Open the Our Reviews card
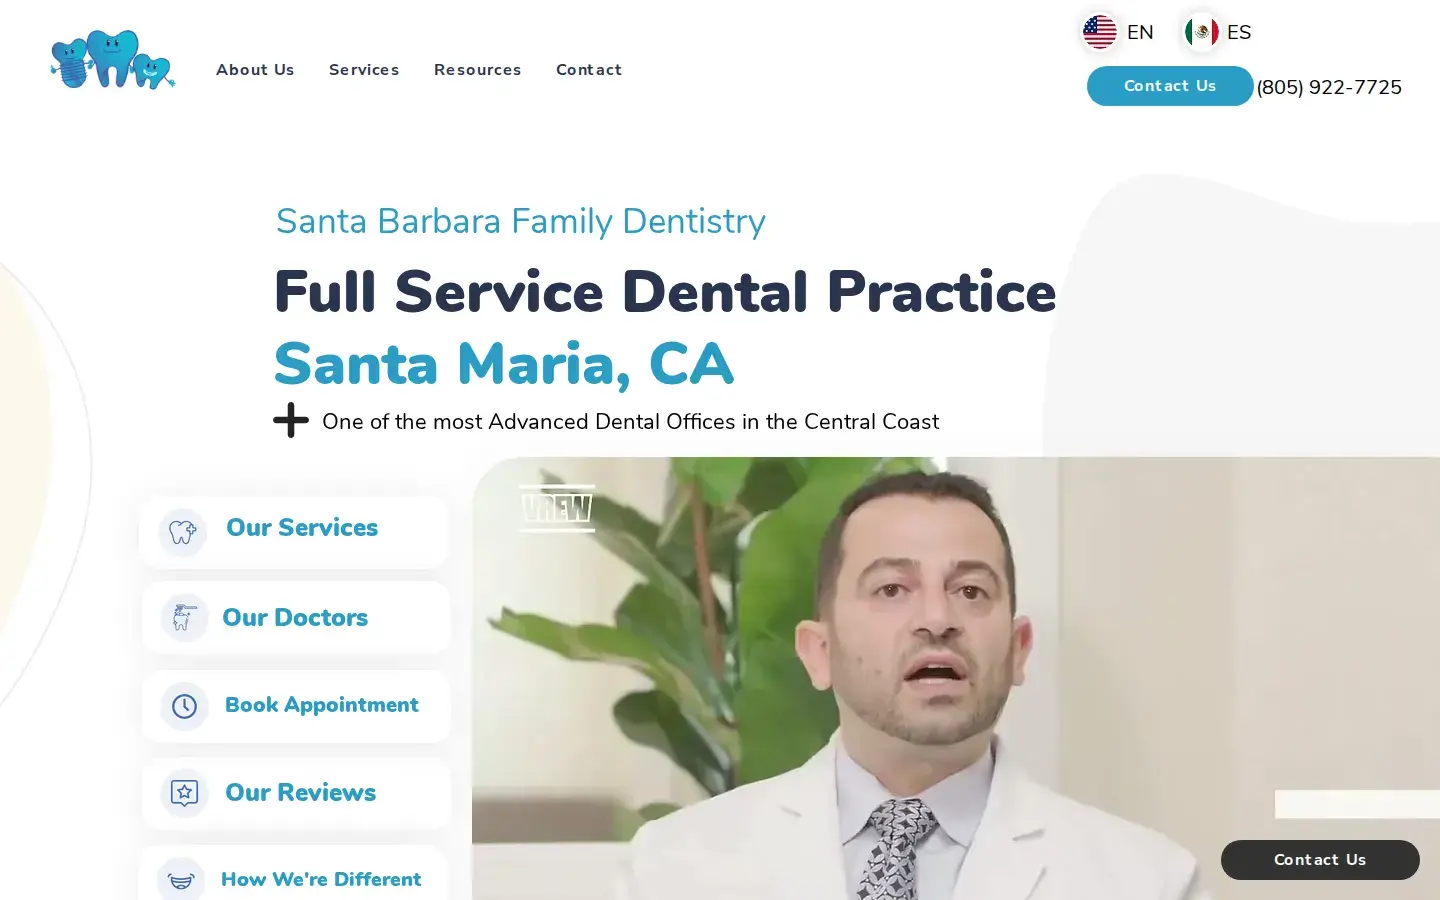 point(296,793)
